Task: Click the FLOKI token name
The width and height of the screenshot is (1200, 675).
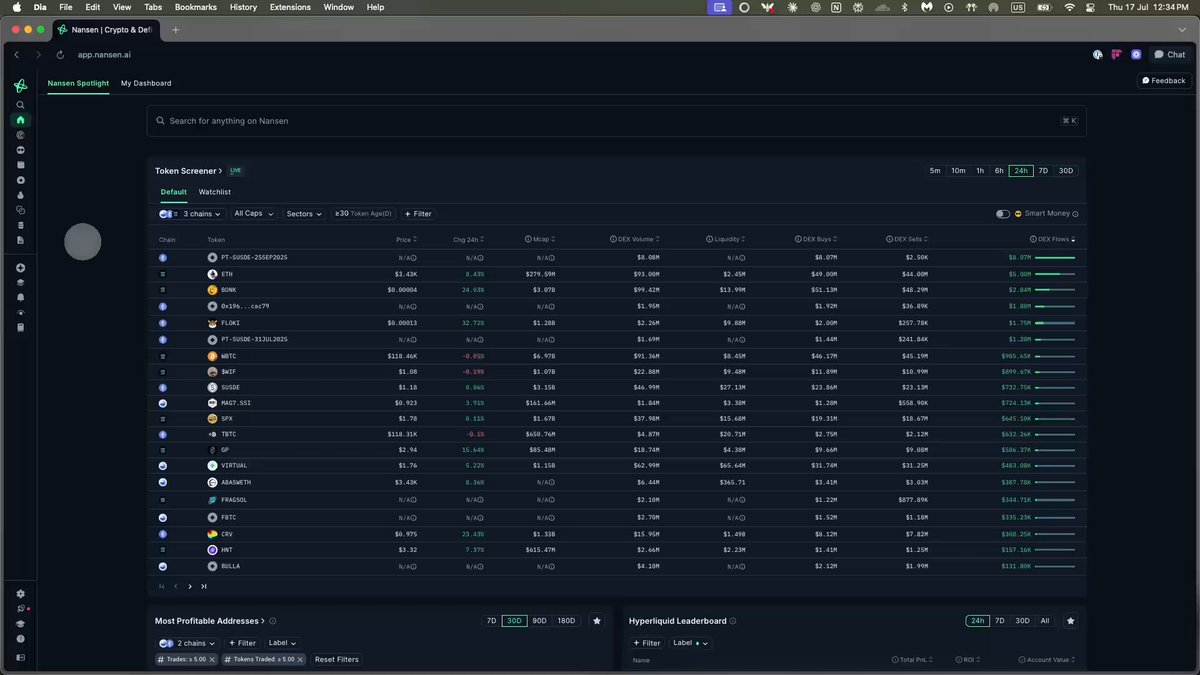Action: [x=230, y=323]
